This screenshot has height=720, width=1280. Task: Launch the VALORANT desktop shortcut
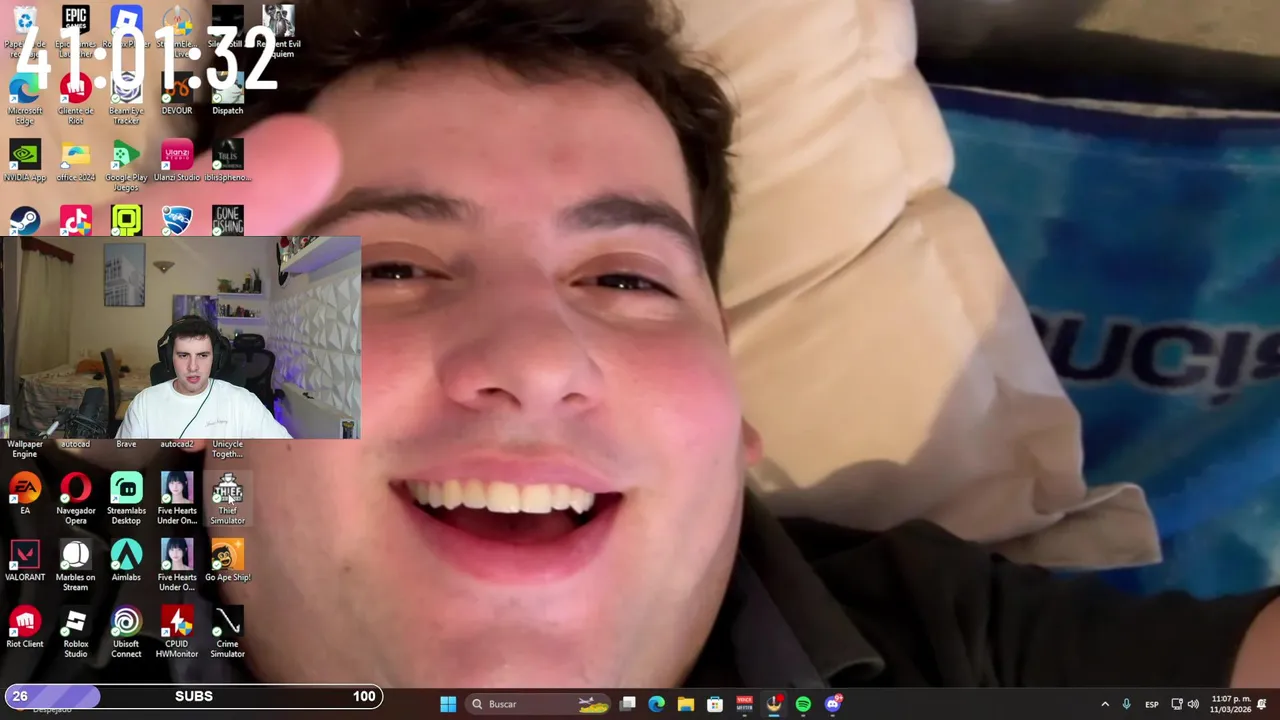(x=25, y=561)
